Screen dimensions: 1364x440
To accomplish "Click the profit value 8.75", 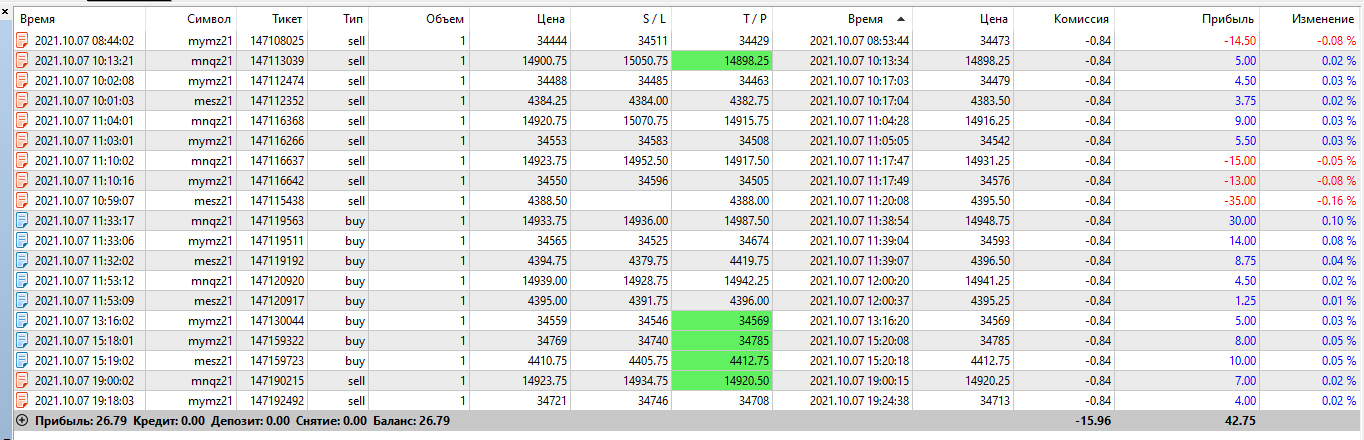I will pos(1244,261).
